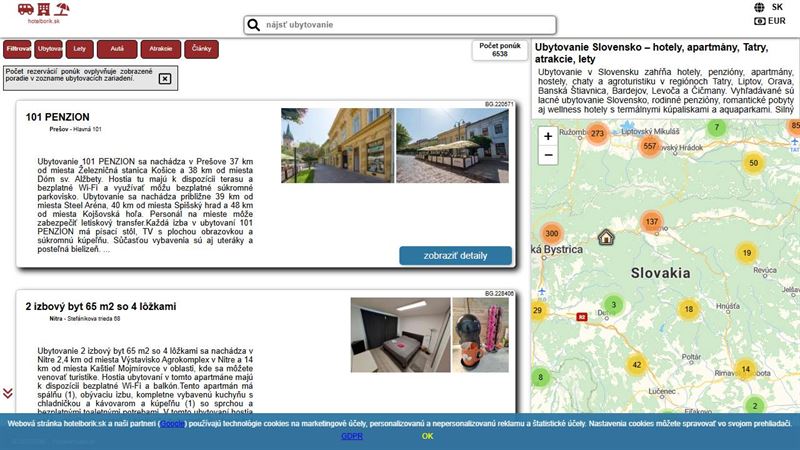Select the green 7 cluster on the map

(716, 128)
